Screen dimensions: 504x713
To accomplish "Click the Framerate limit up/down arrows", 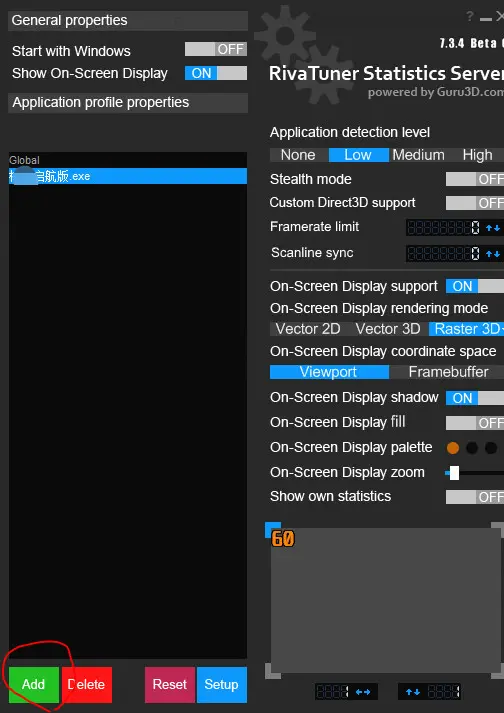I will click(493, 228).
